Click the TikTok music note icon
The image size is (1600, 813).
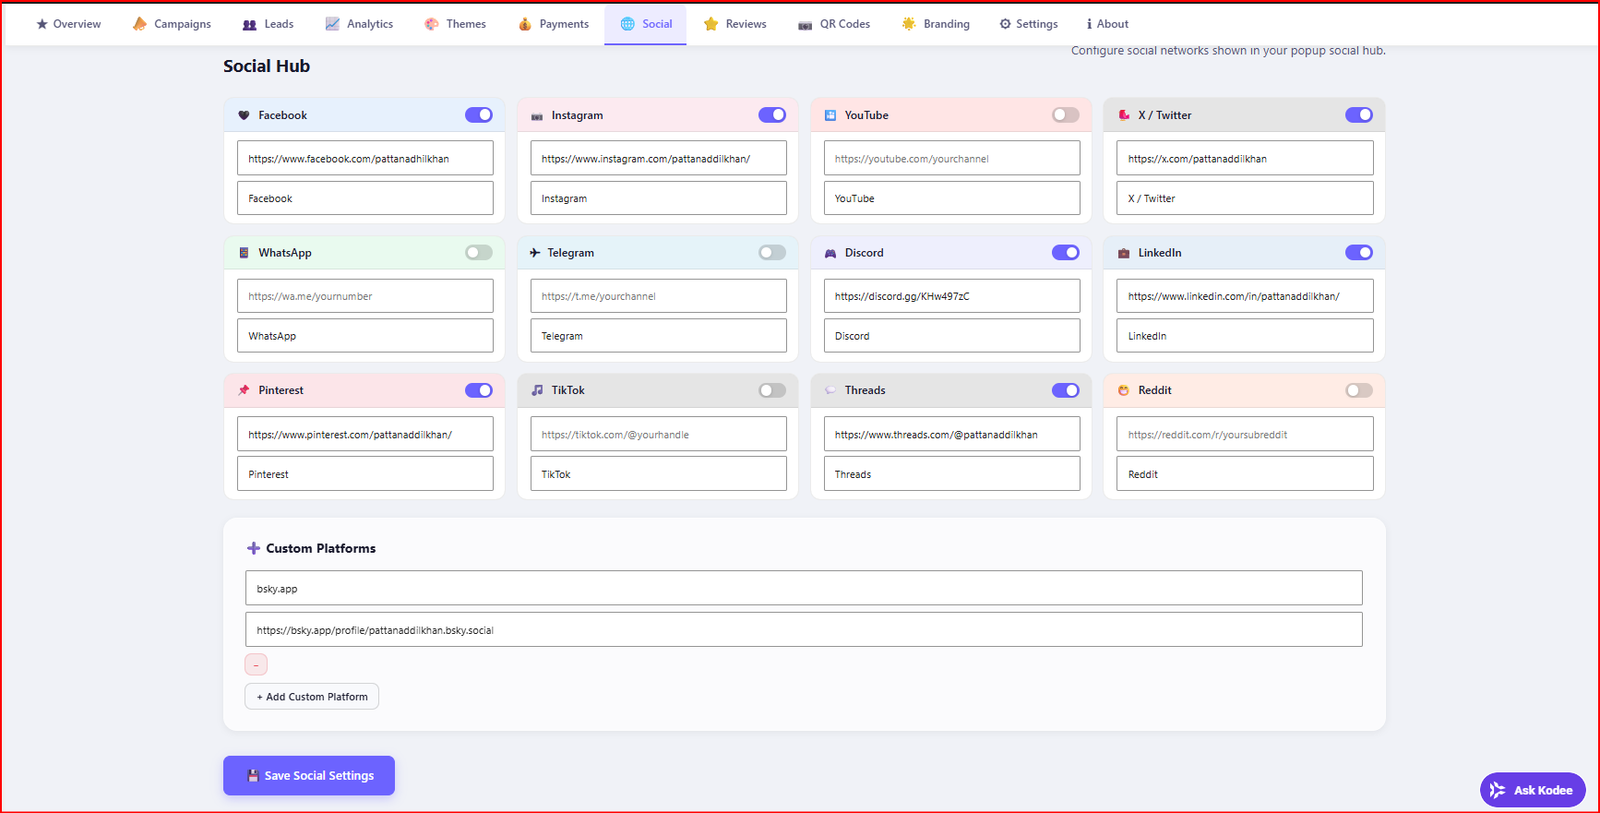[x=537, y=390]
